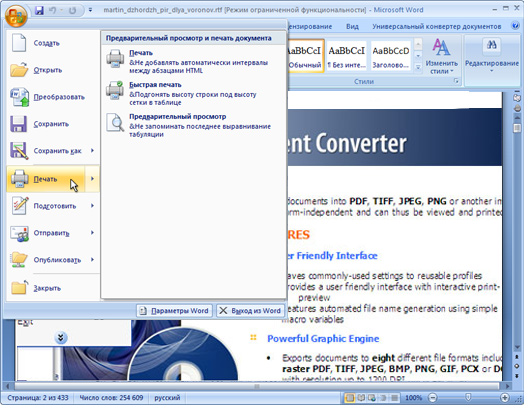
Task: Switch to the Вид ribbon tab
Action: pos(352,26)
